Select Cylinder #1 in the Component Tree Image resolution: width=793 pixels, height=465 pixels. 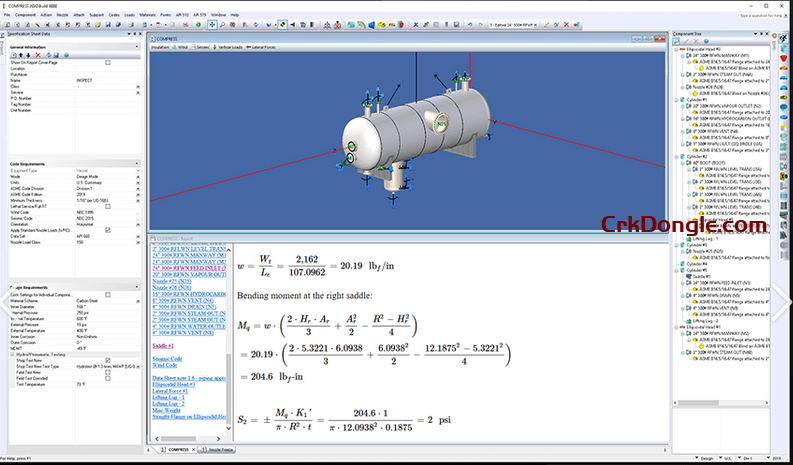tap(697, 100)
